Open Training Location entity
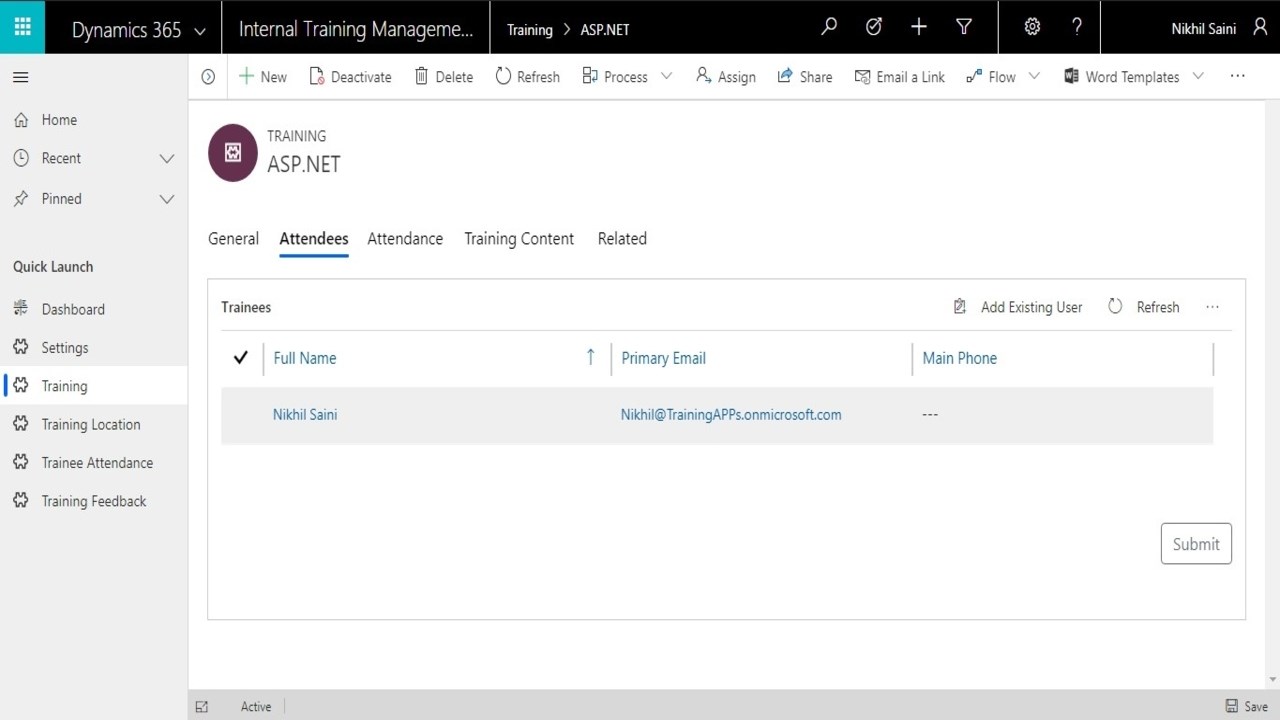This screenshot has height=720, width=1280. click(94, 425)
